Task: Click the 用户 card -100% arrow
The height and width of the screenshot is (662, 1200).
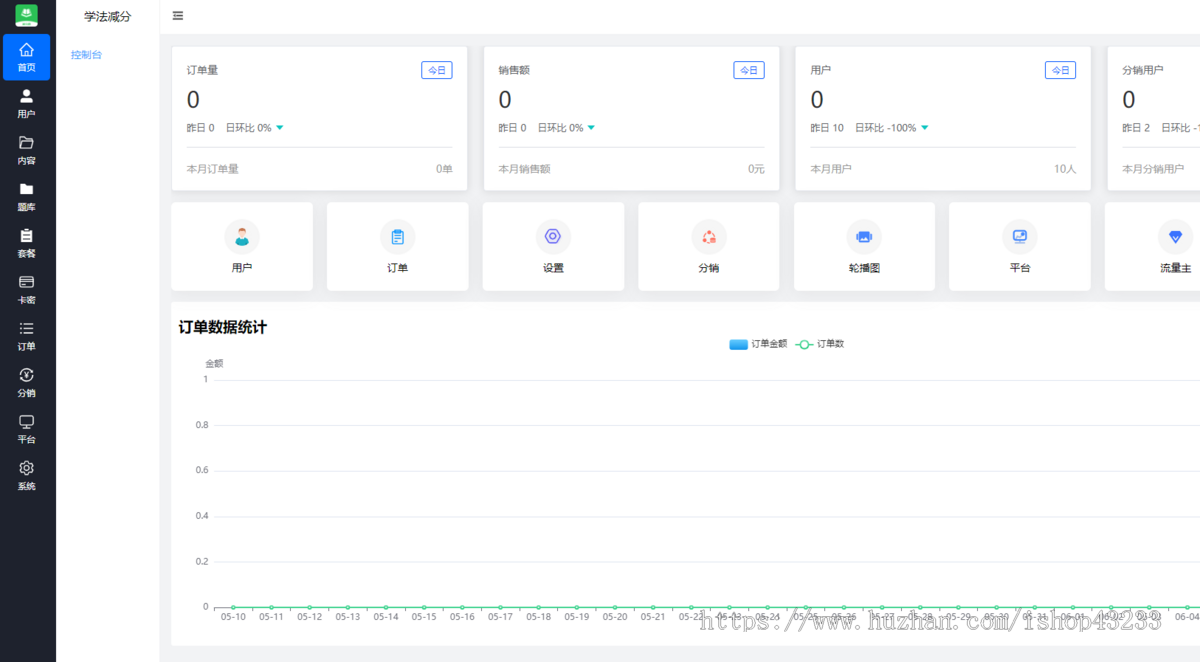Action: click(x=925, y=128)
